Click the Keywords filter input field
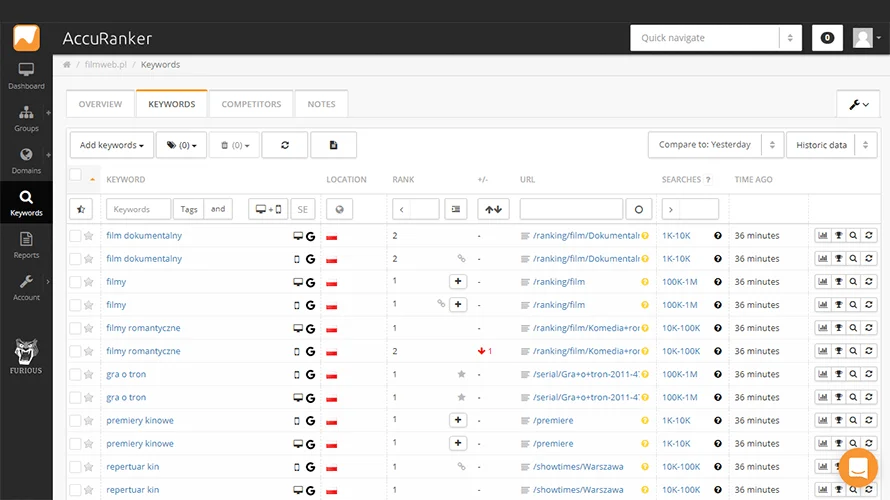This screenshot has height=500, width=890. coord(138,209)
